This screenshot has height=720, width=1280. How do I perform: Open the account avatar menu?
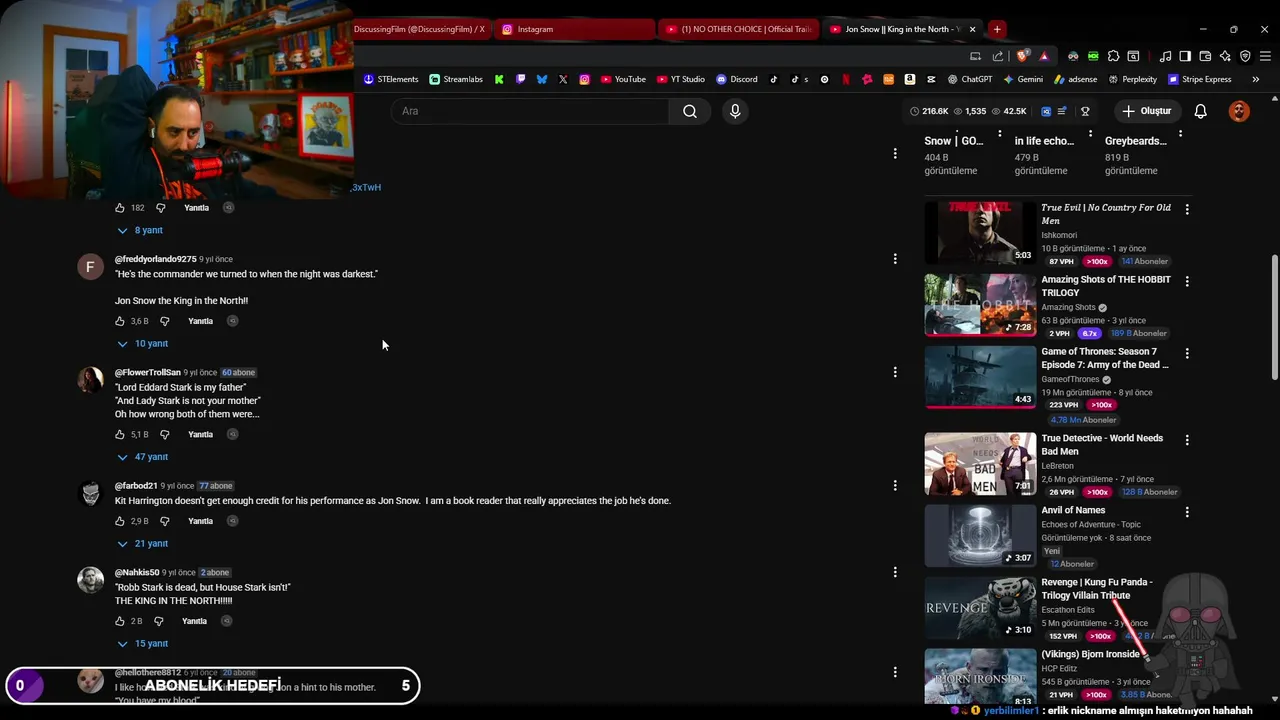point(1239,111)
